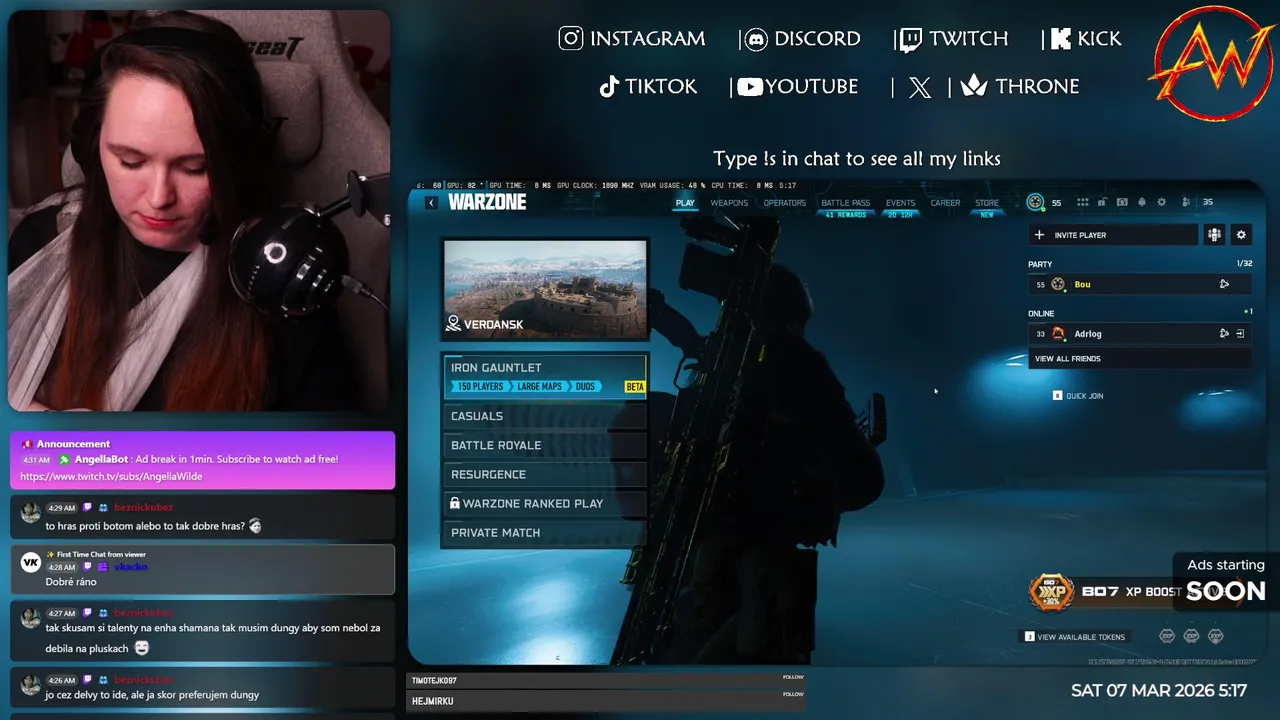Click the plus icon on Invite Player
This screenshot has width=1280, height=720.
click(x=1039, y=235)
